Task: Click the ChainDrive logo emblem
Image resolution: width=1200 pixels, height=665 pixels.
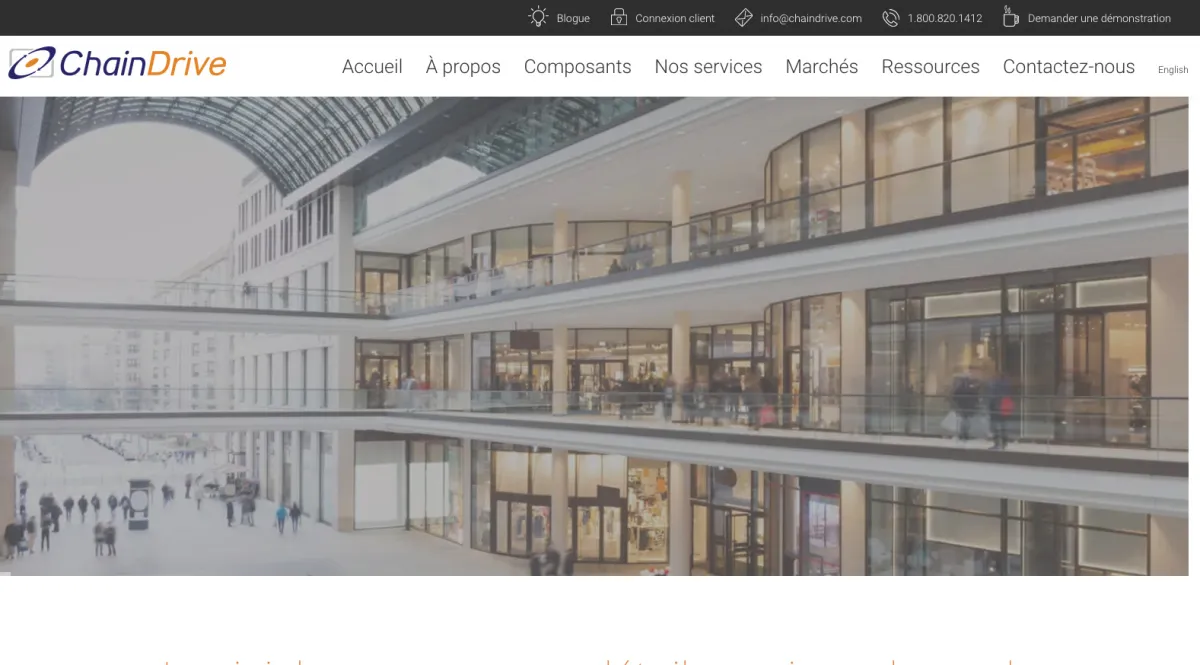Action: point(32,63)
